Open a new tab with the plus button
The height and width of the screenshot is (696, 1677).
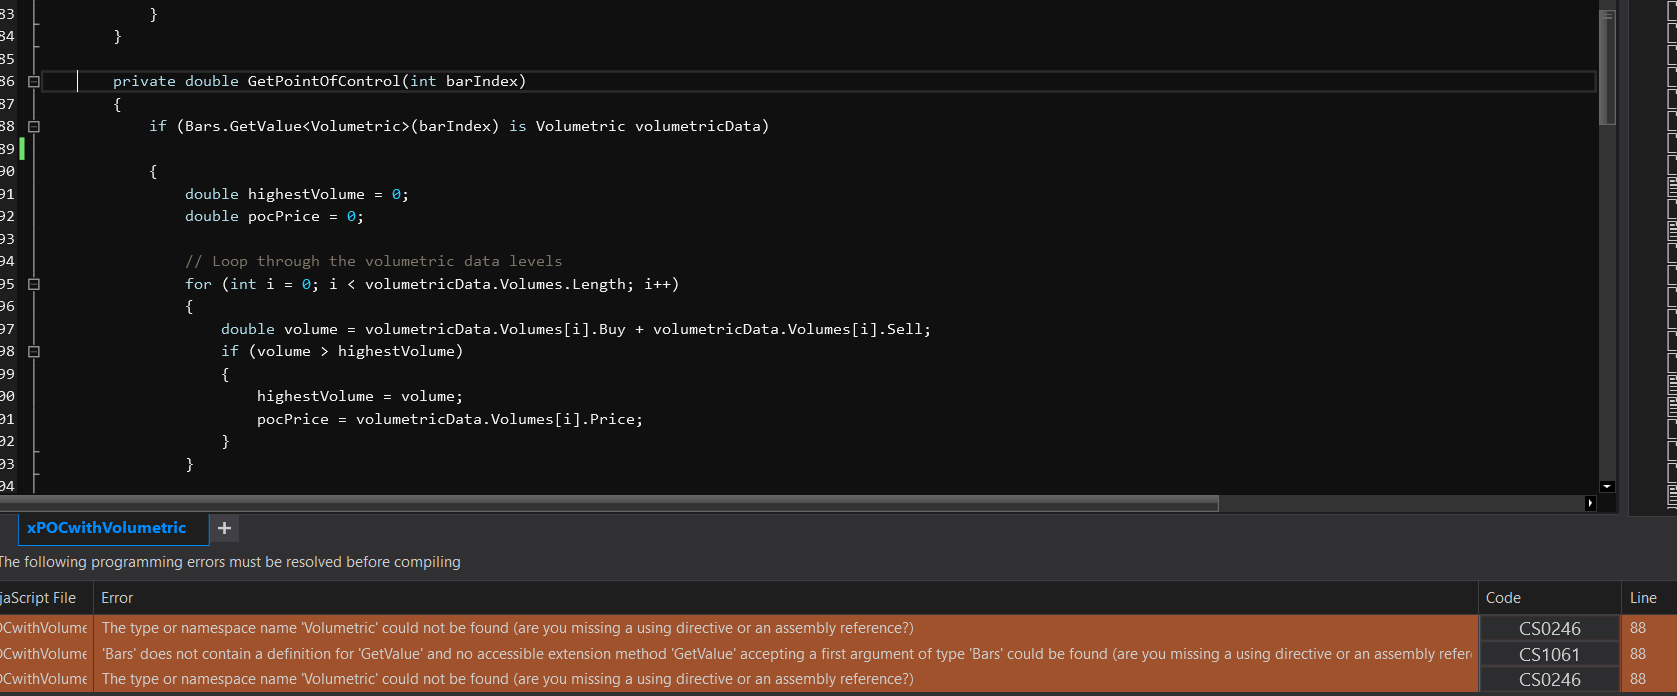click(x=224, y=528)
